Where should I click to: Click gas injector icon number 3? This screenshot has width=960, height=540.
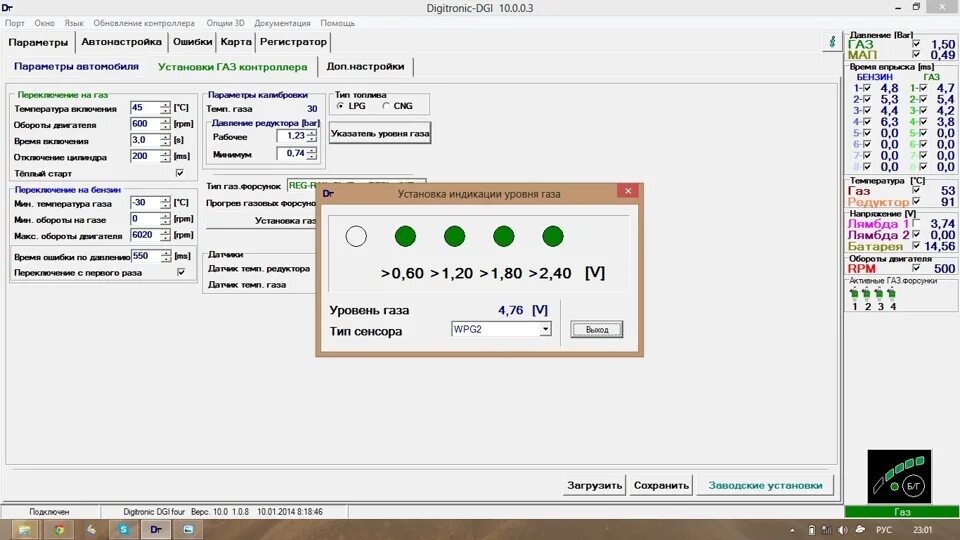879,293
